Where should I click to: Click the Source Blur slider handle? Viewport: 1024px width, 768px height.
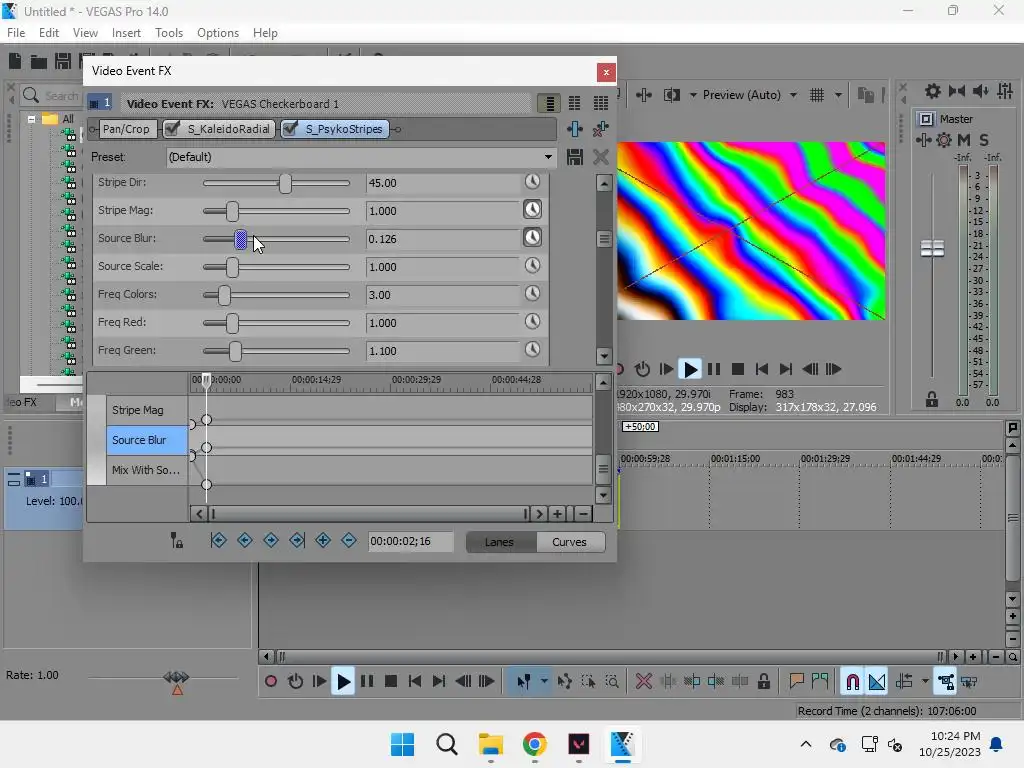[241, 240]
